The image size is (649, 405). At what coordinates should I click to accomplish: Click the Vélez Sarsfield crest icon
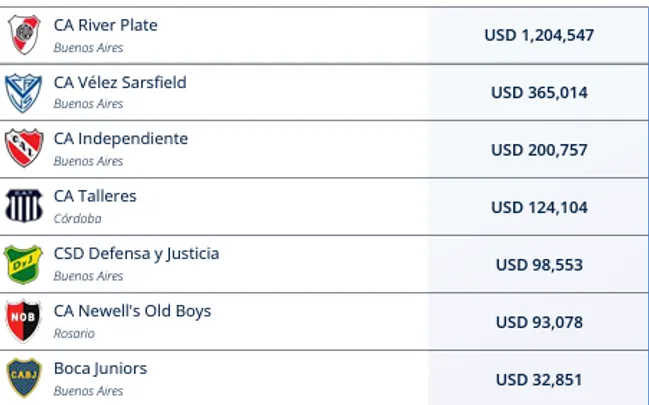(23, 92)
